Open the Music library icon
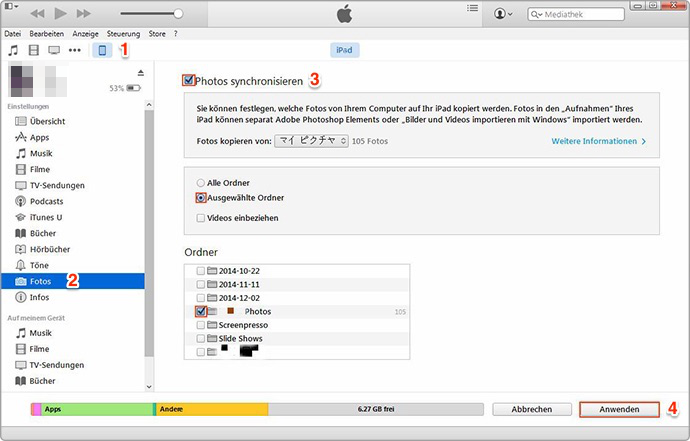Viewport: 690px width, 441px height. click(x=13, y=50)
